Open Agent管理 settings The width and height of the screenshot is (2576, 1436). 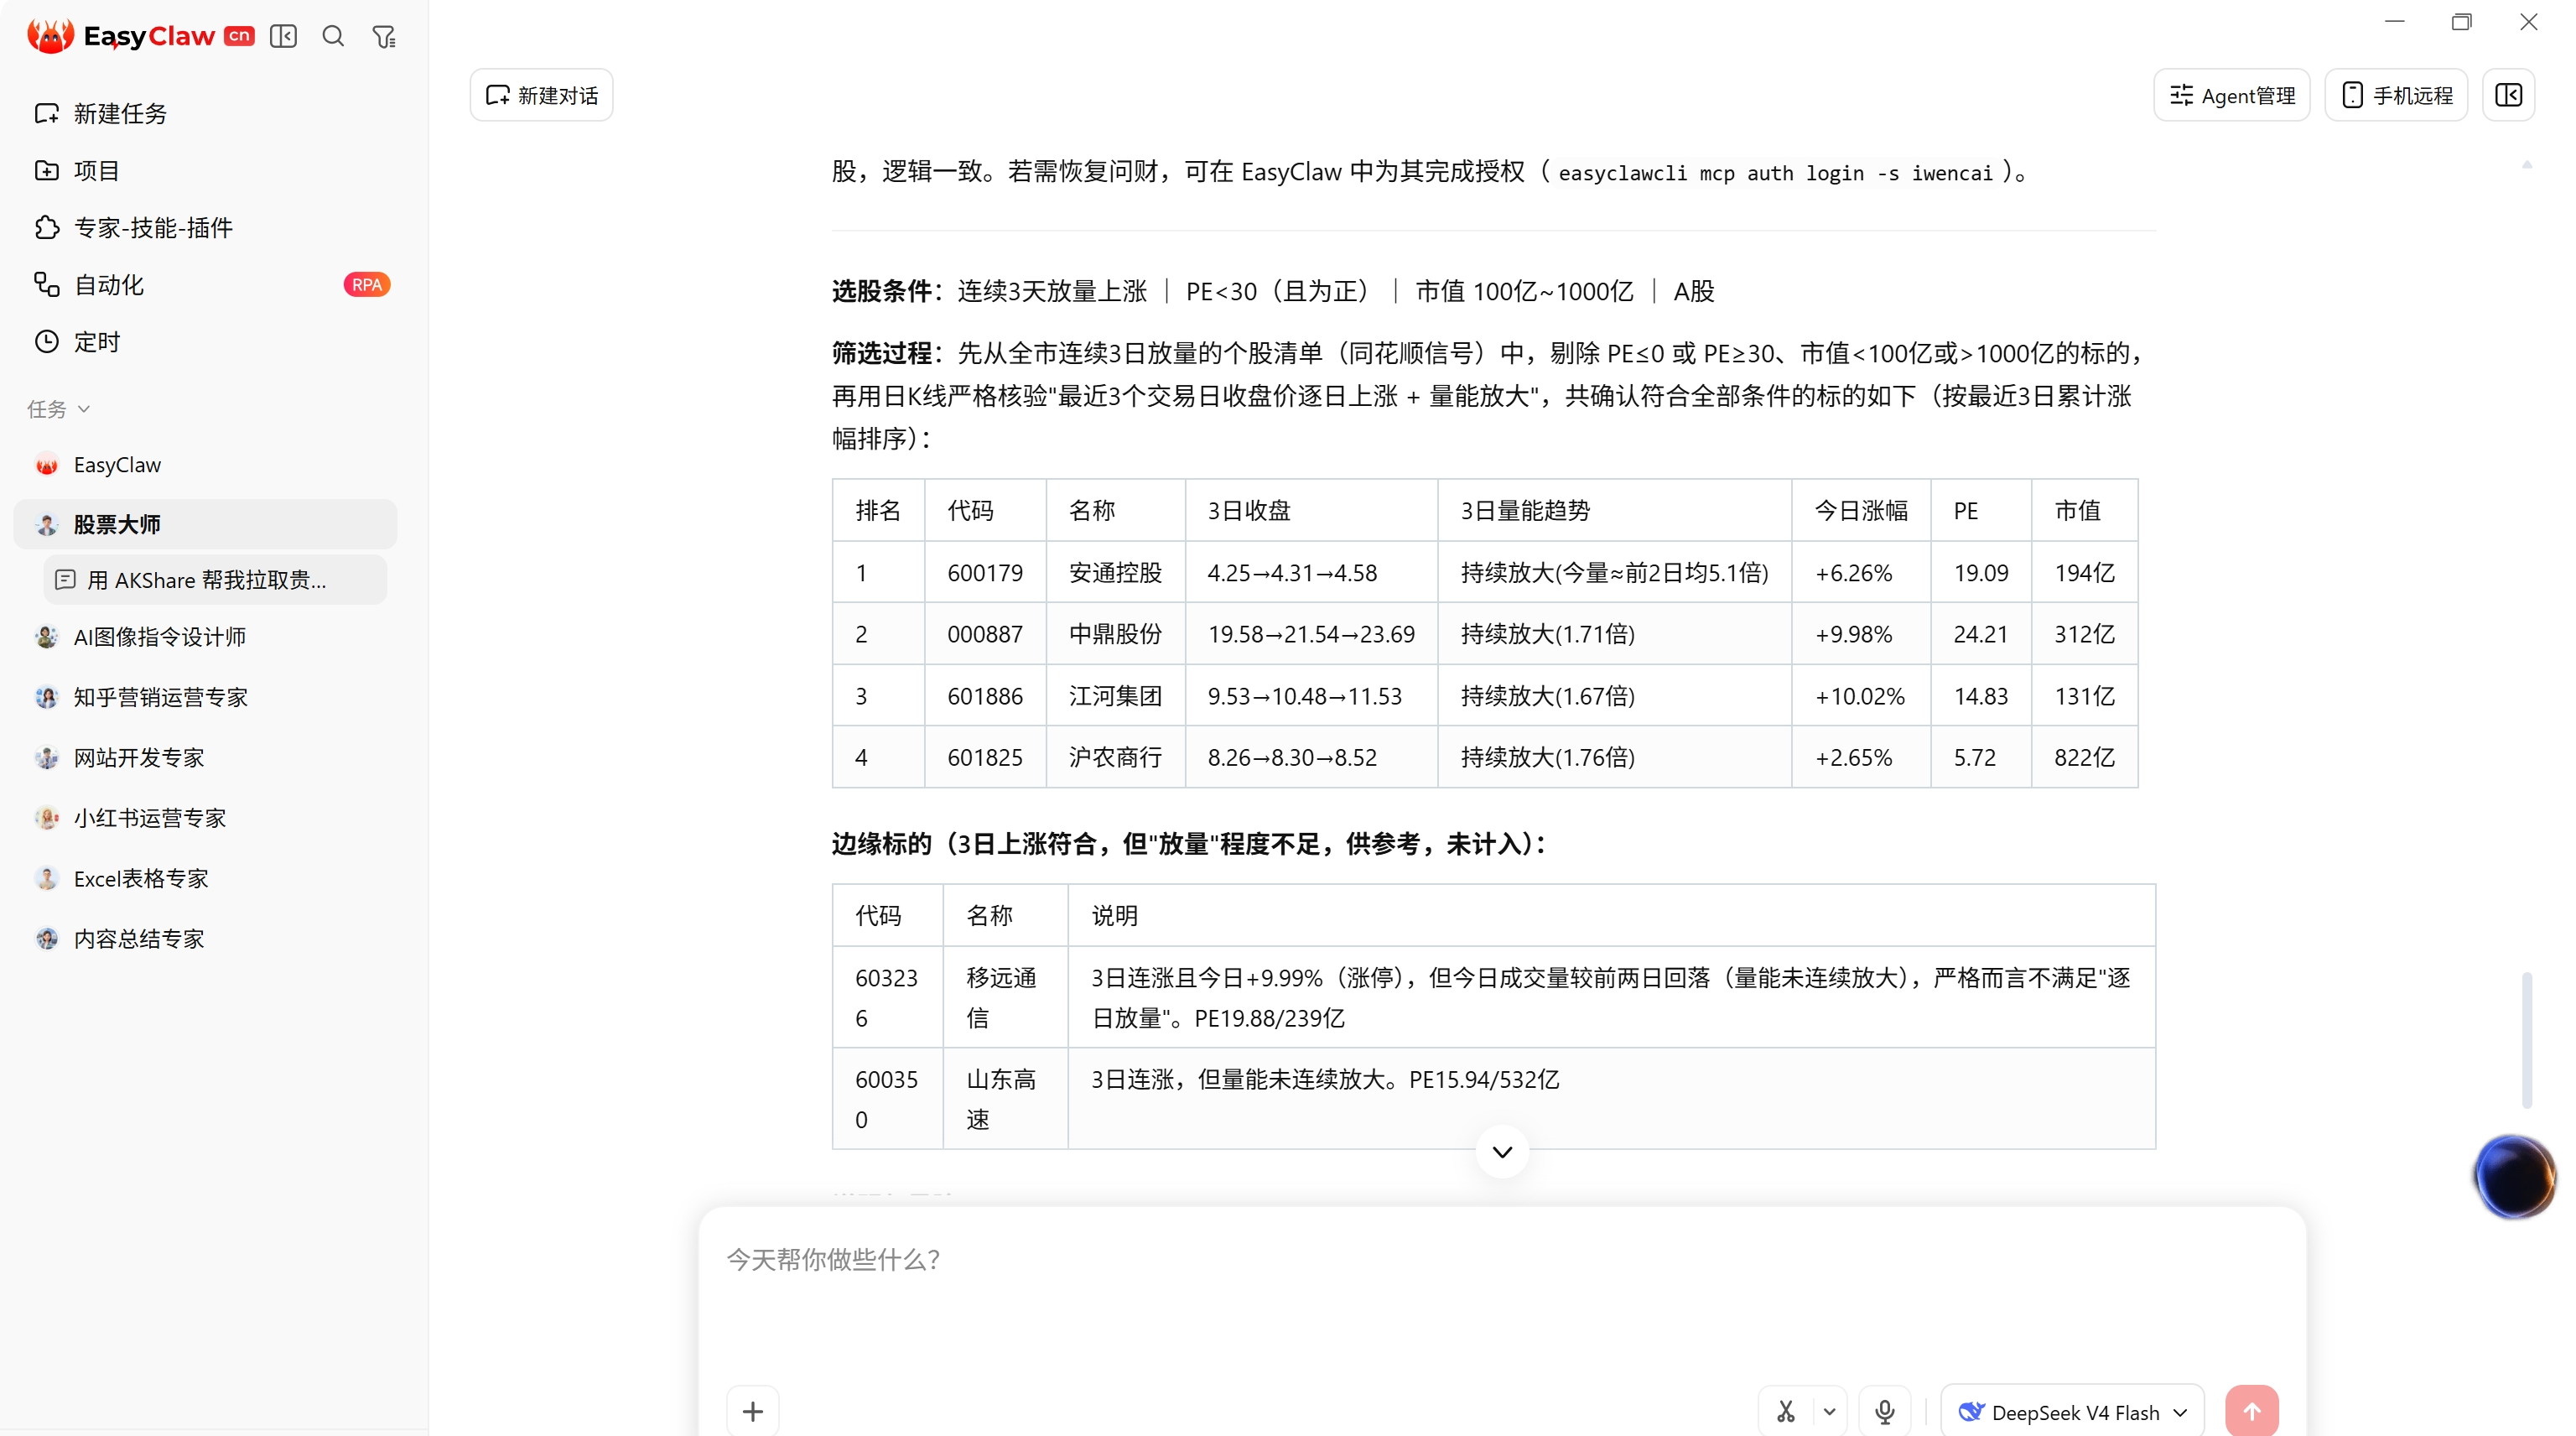pyautogui.click(x=2231, y=95)
